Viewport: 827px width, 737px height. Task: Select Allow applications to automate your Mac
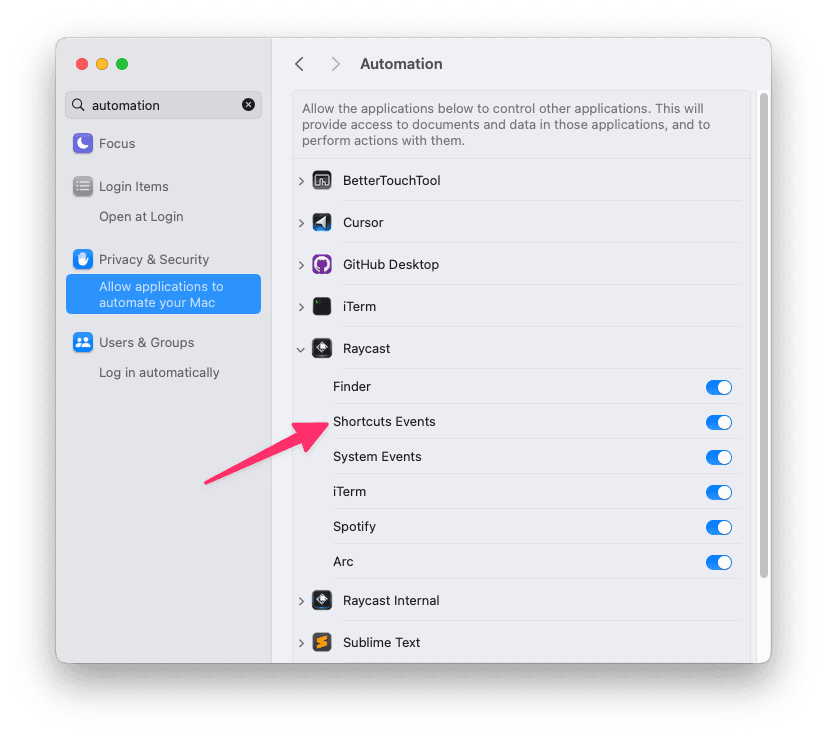(162, 294)
